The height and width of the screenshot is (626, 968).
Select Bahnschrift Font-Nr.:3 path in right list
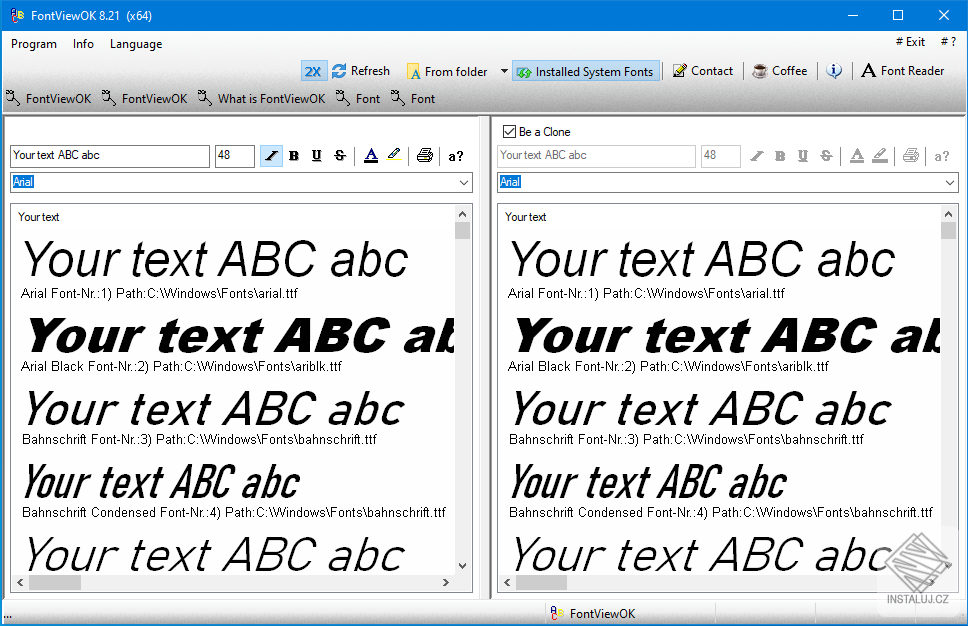click(686, 440)
